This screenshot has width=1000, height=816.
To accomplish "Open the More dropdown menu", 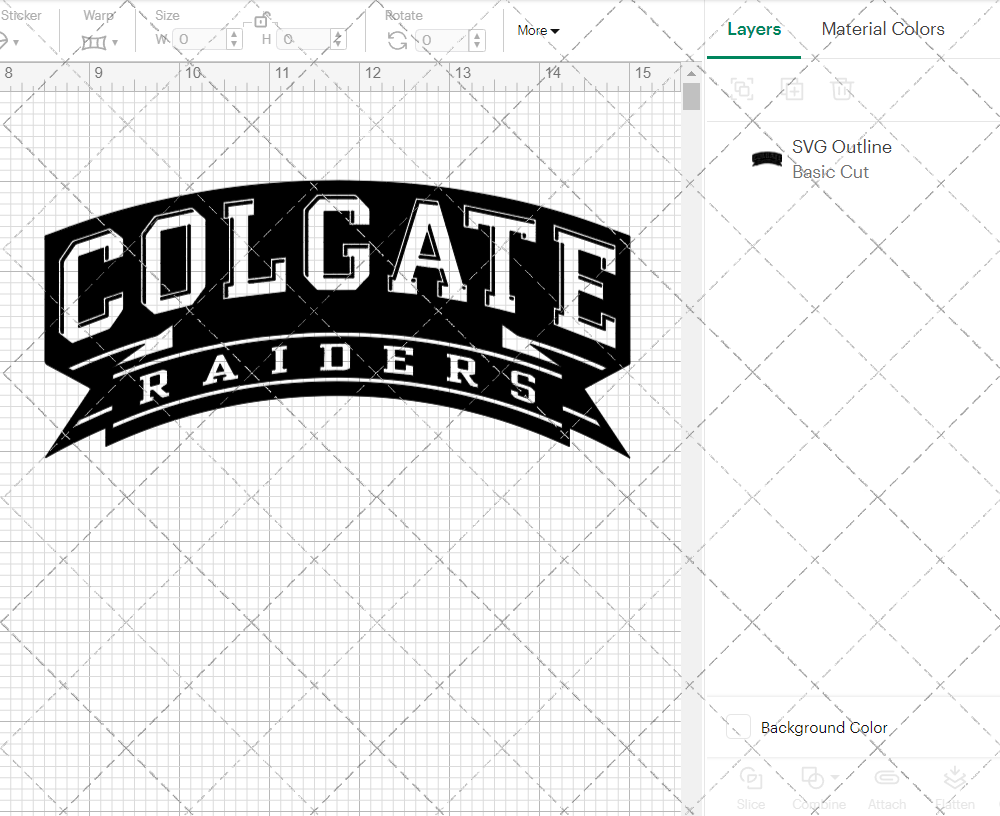I will click(x=538, y=30).
